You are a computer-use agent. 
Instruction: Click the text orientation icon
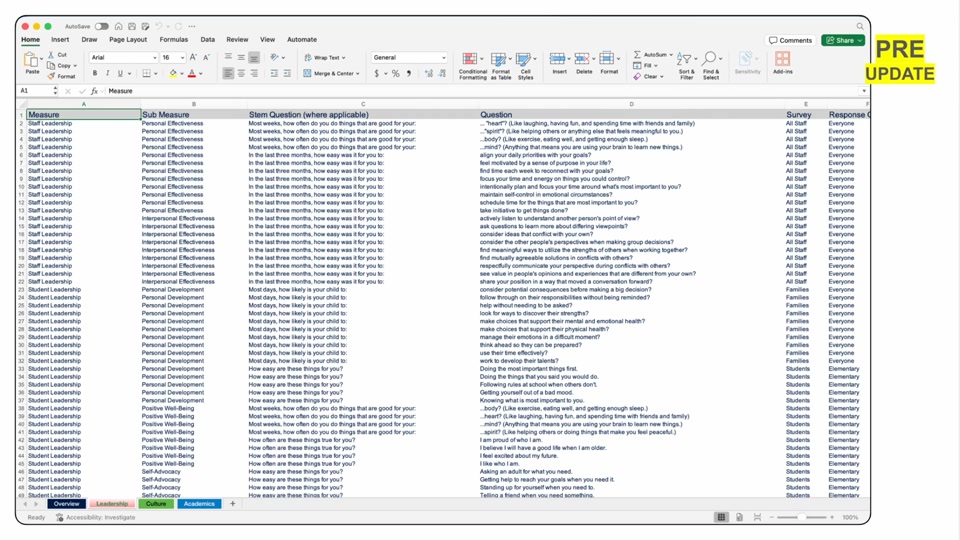click(x=274, y=57)
